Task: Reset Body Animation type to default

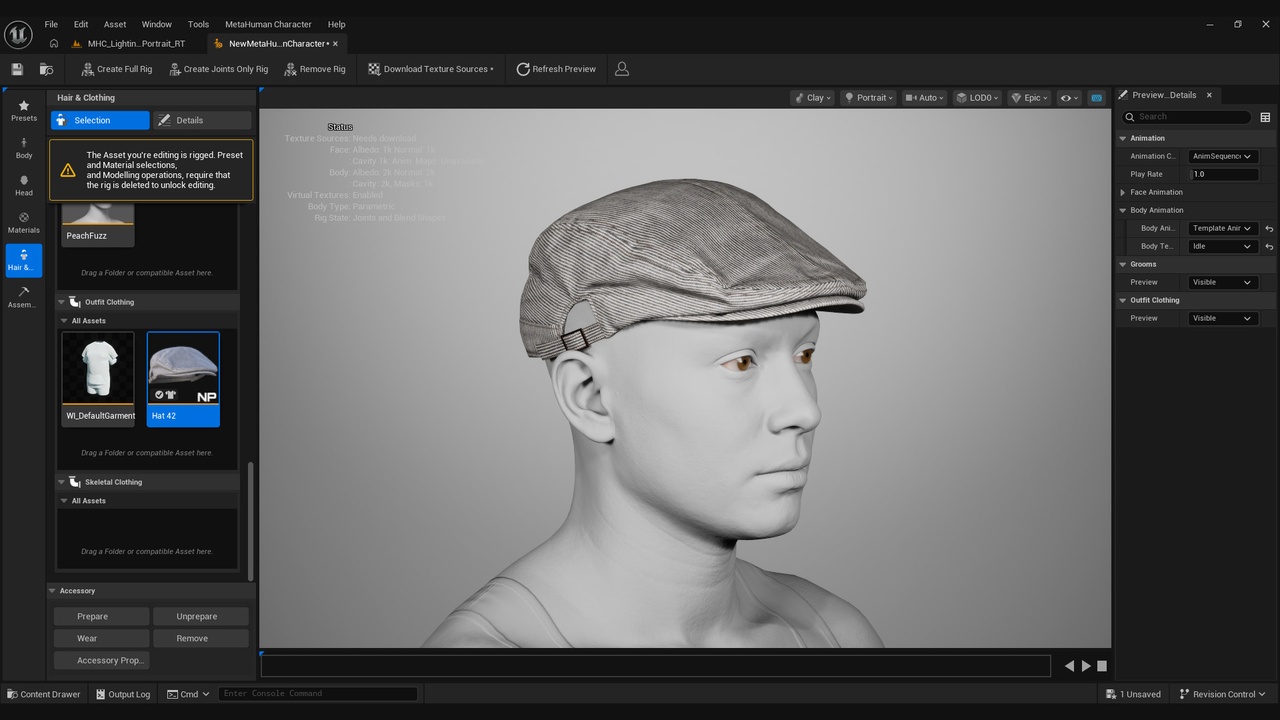Action: coord(1269,228)
